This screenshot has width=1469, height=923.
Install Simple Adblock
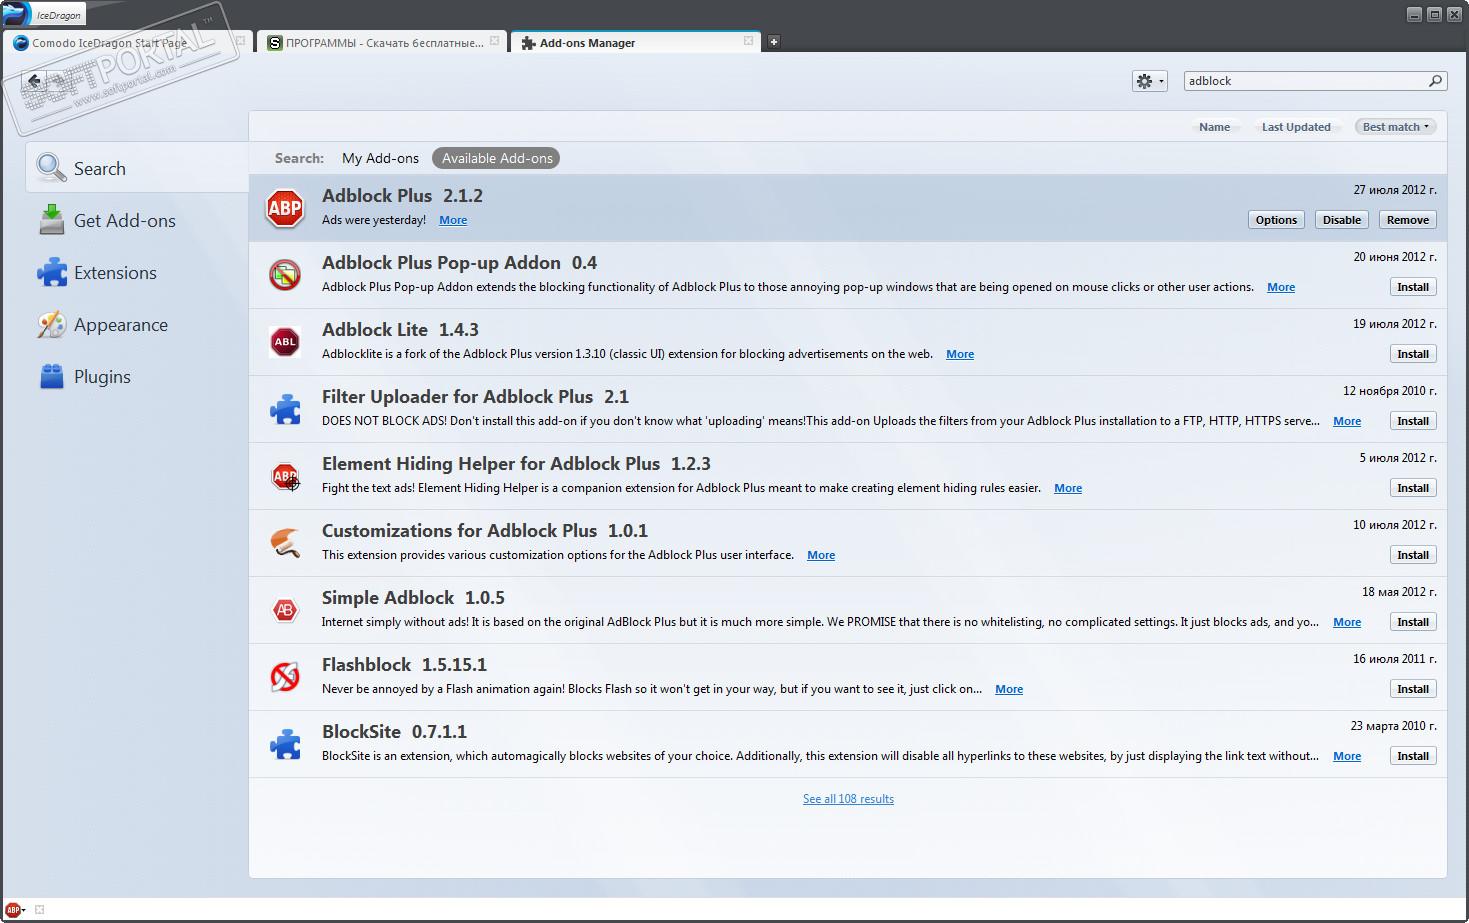[1413, 622]
